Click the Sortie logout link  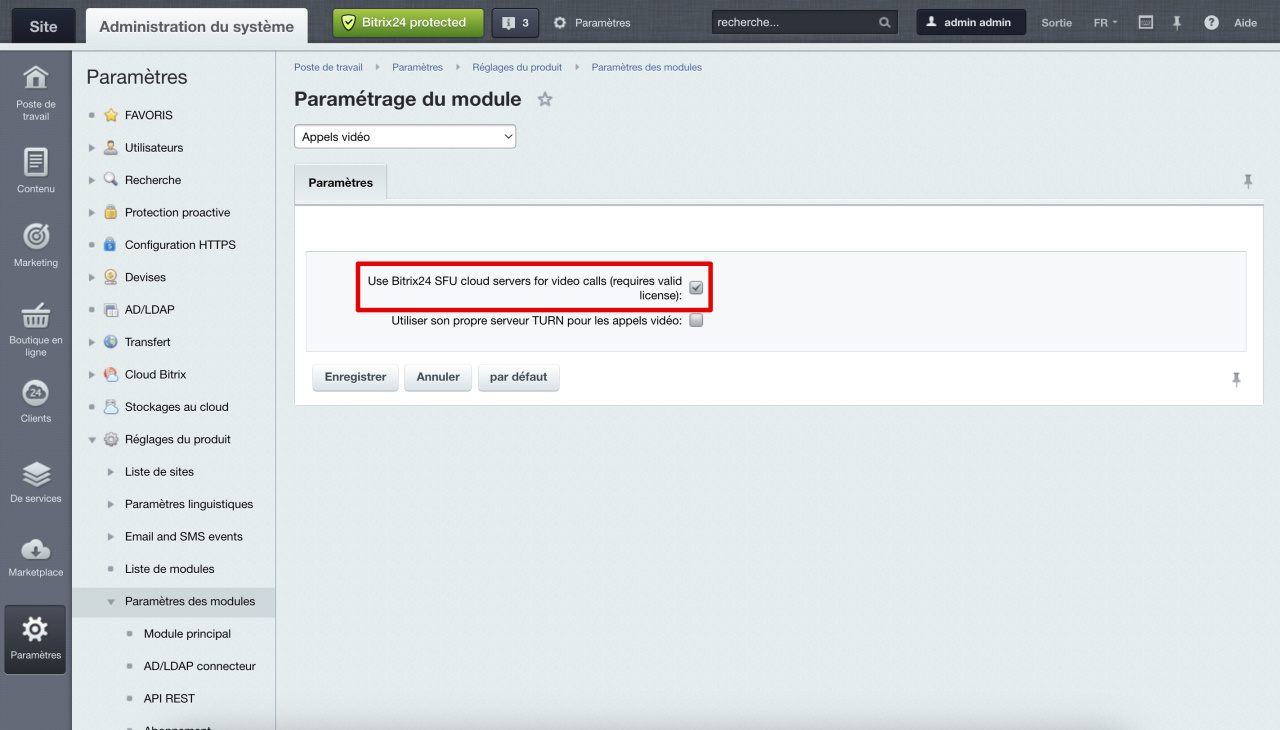coord(1056,22)
